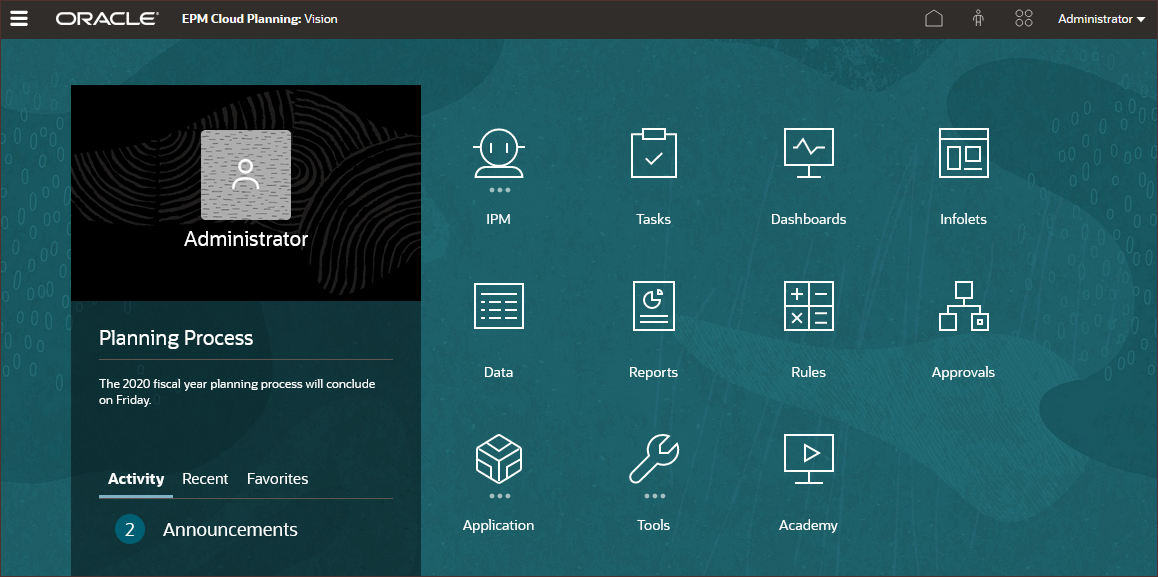Click the Announcements count badge 2

pyautogui.click(x=130, y=530)
